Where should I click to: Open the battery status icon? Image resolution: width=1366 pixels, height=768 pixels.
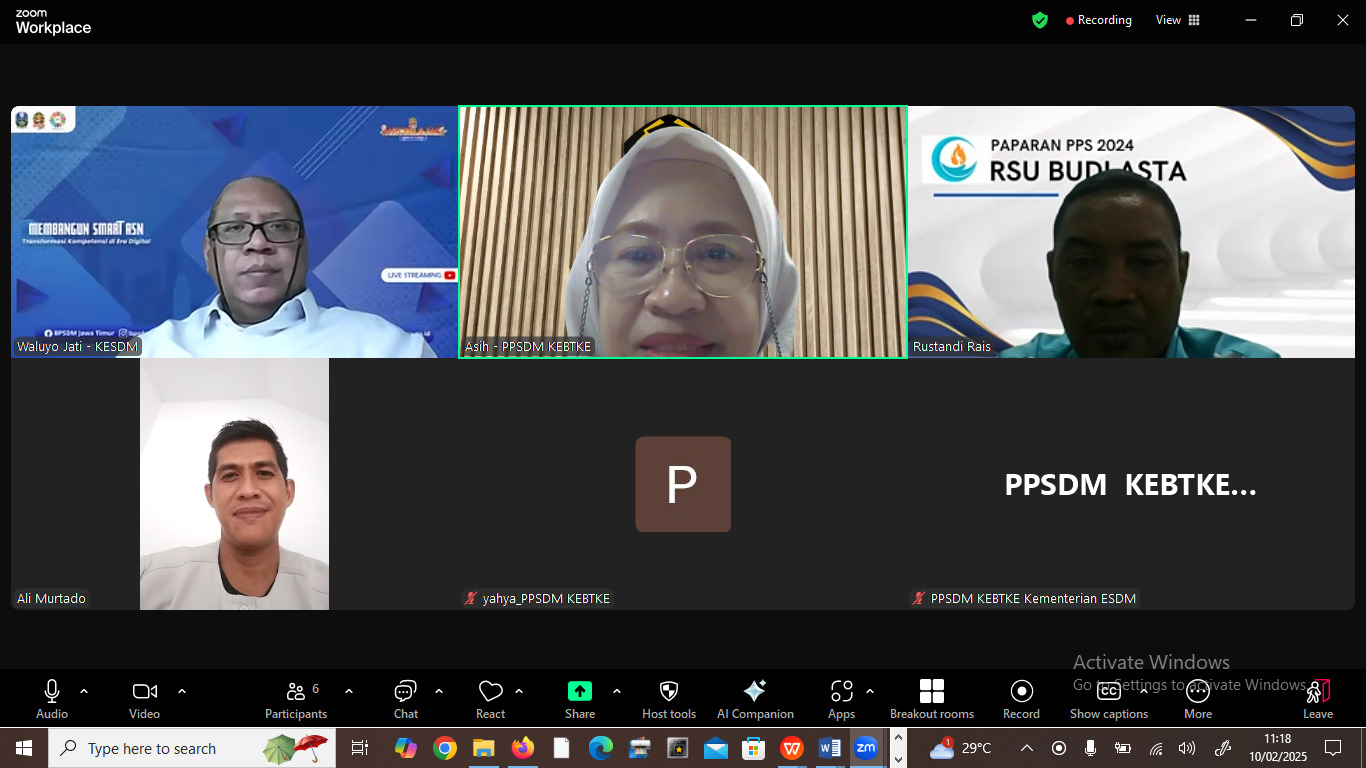point(1123,748)
